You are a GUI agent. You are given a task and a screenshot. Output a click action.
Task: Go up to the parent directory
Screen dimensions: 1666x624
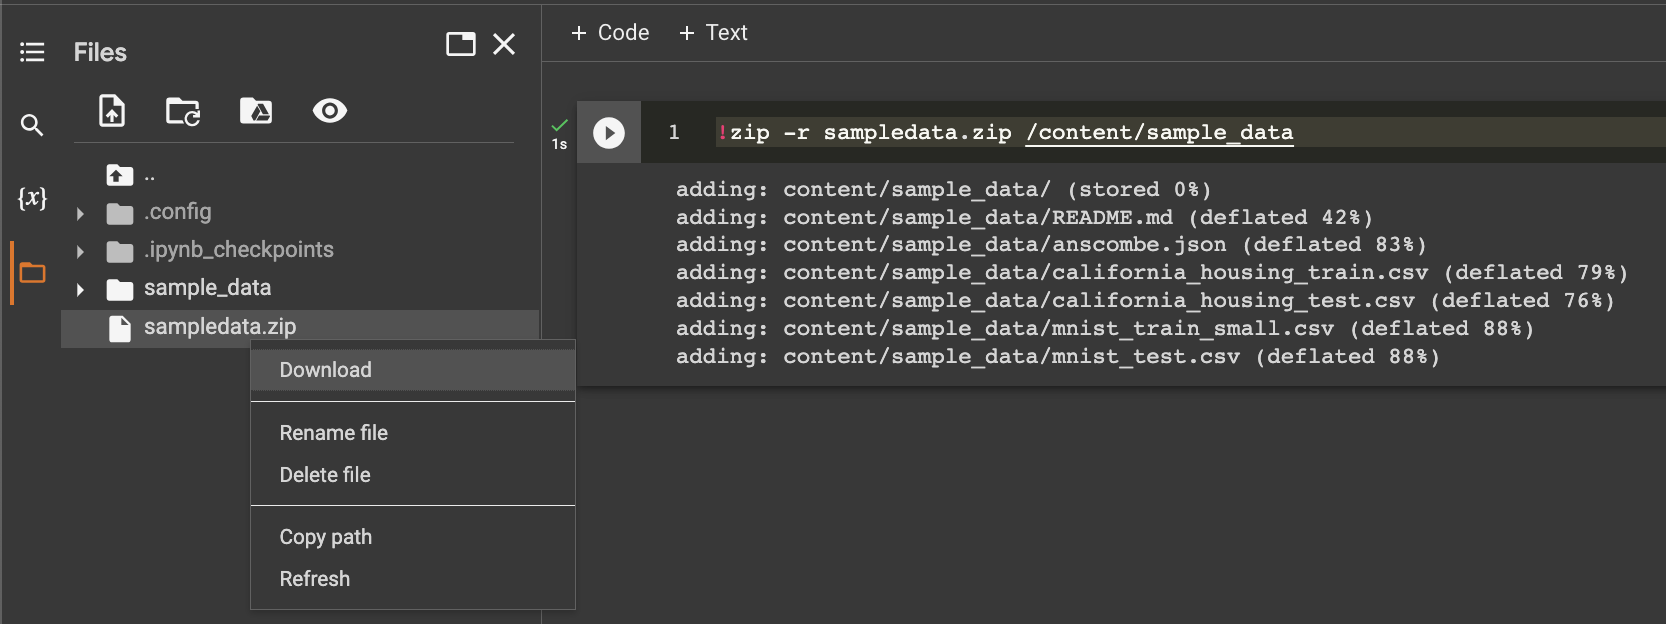click(120, 175)
